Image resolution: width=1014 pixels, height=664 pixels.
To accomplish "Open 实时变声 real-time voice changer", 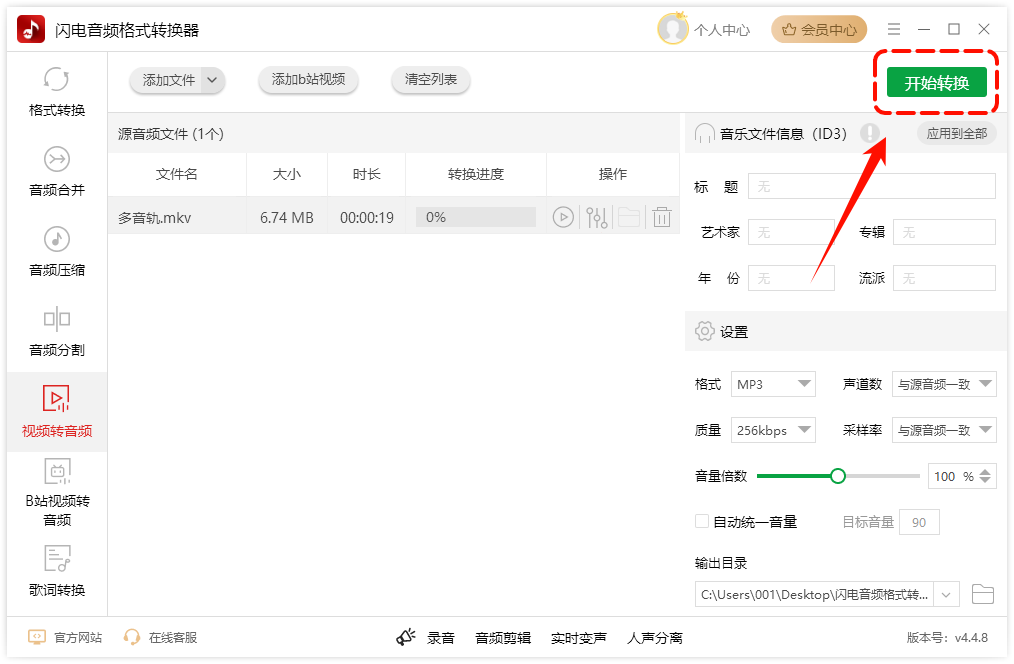I will [x=578, y=638].
